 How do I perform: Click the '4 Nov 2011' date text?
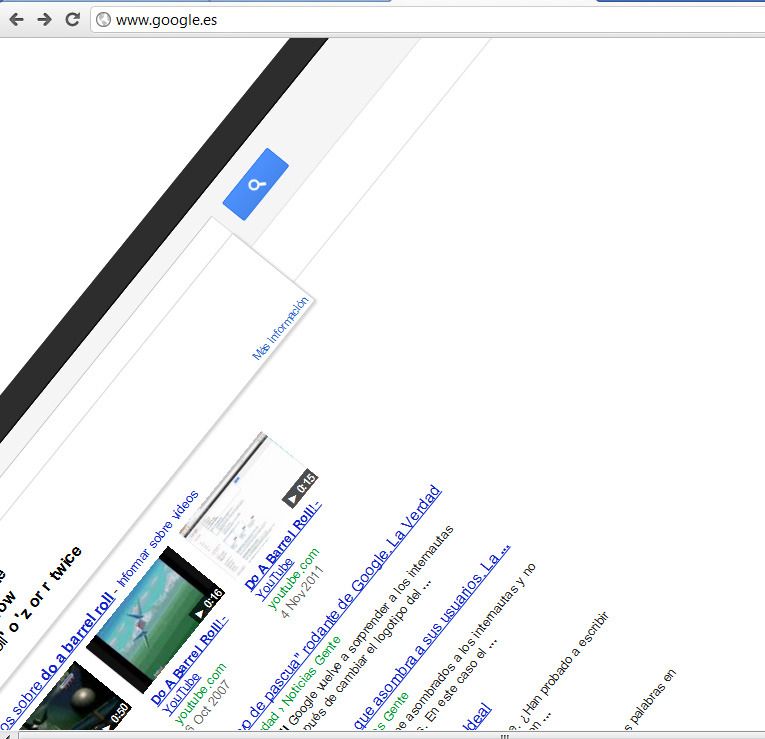(x=302, y=592)
